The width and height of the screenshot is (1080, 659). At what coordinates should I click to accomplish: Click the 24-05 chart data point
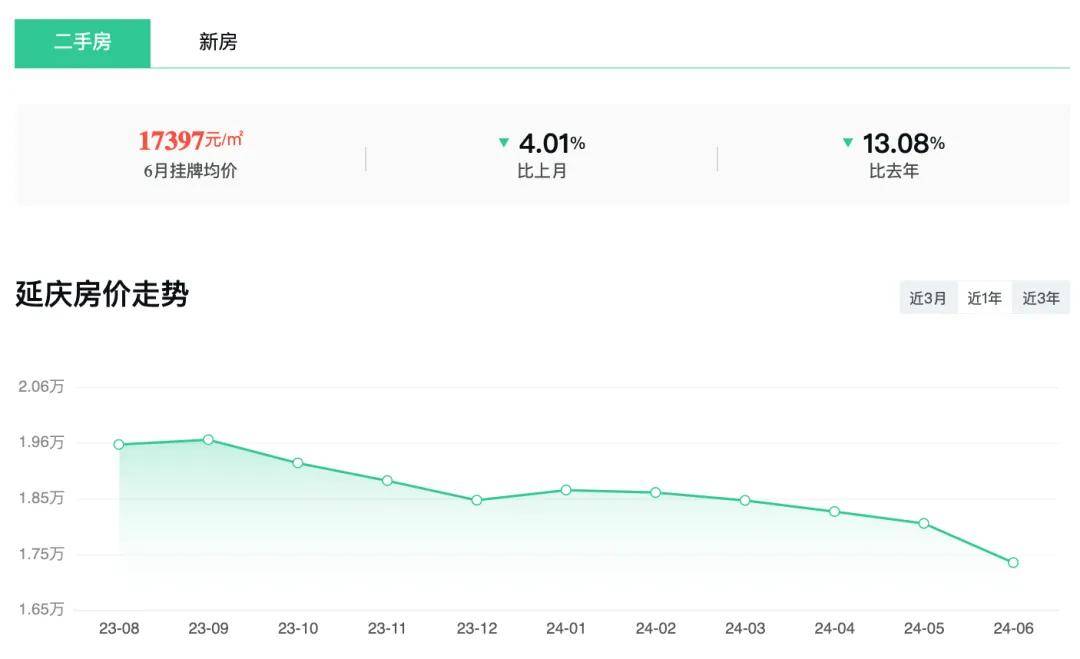click(x=924, y=523)
